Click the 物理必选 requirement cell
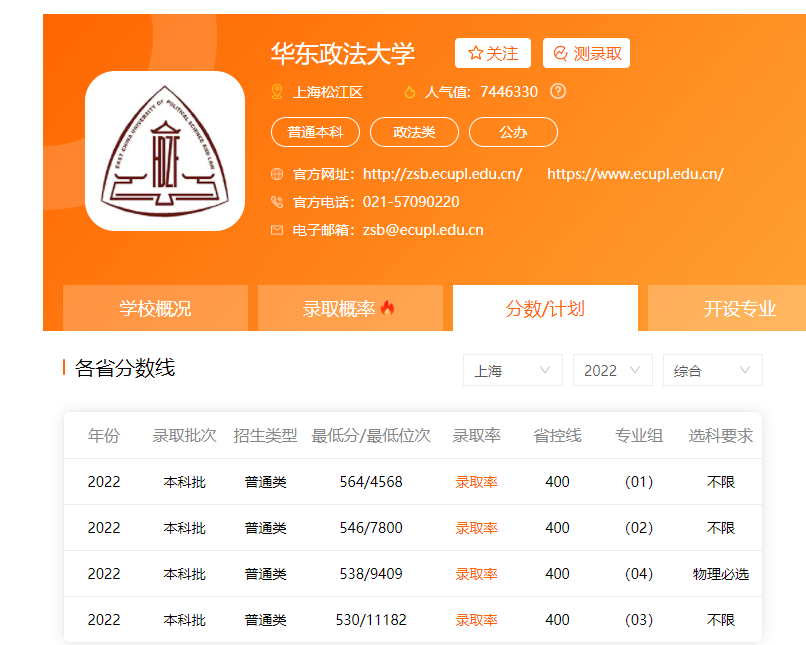Screen dimensions: 806x645 tap(721, 574)
